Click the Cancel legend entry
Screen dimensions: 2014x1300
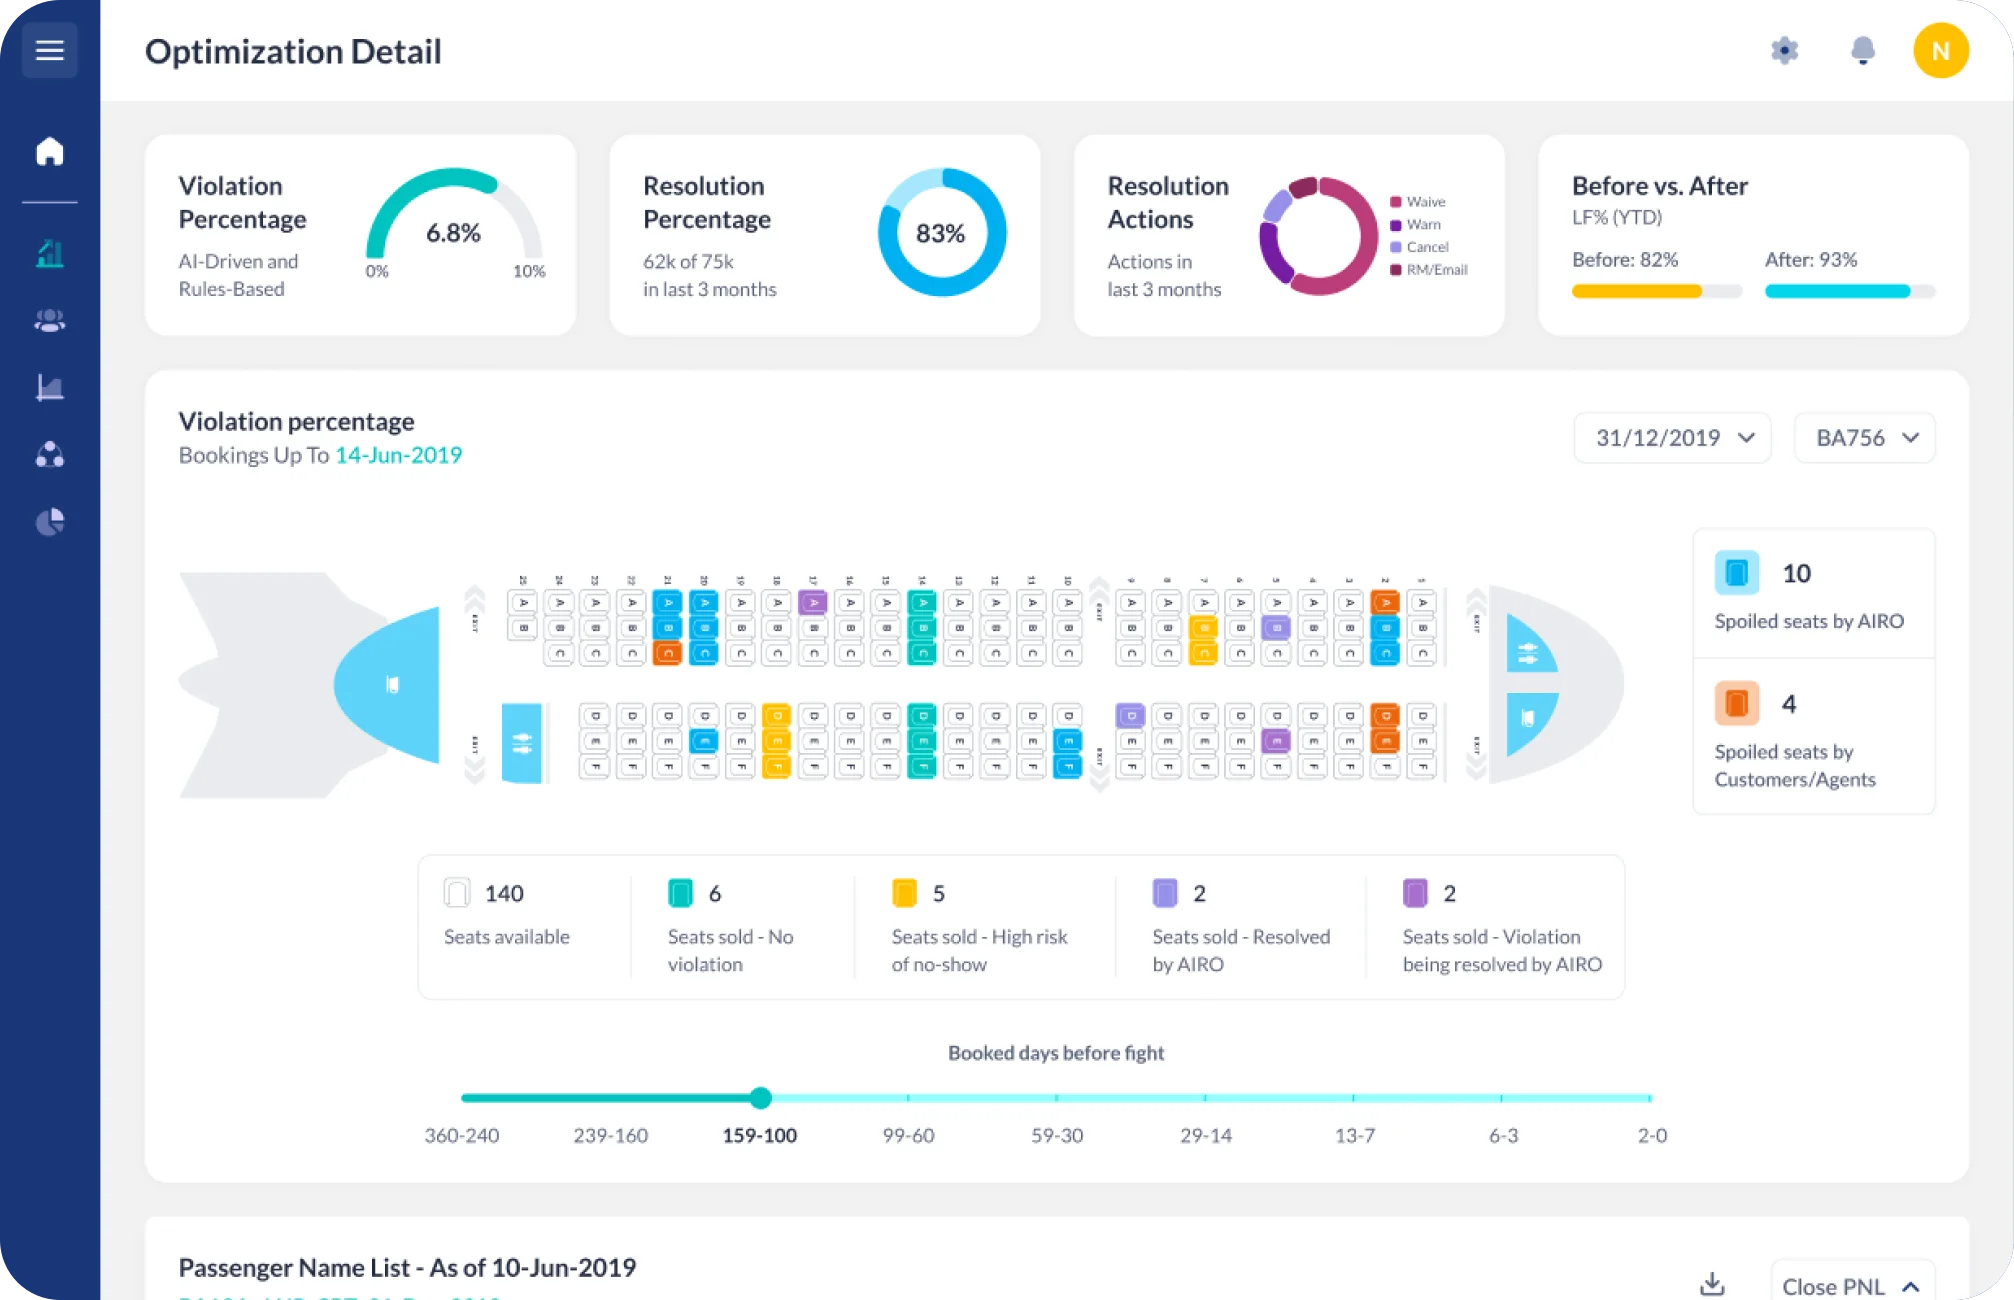tap(1419, 247)
